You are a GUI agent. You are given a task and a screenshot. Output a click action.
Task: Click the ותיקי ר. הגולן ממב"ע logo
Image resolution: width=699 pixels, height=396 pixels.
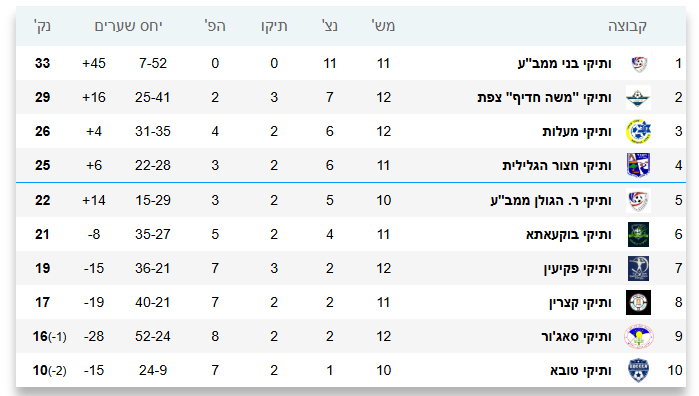638,201
